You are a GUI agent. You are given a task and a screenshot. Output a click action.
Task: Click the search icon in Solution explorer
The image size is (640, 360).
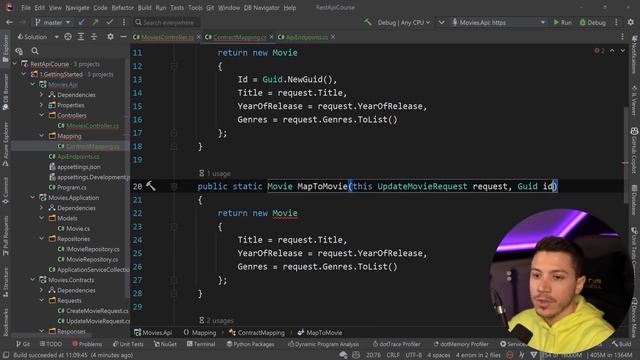tap(35, 51)
